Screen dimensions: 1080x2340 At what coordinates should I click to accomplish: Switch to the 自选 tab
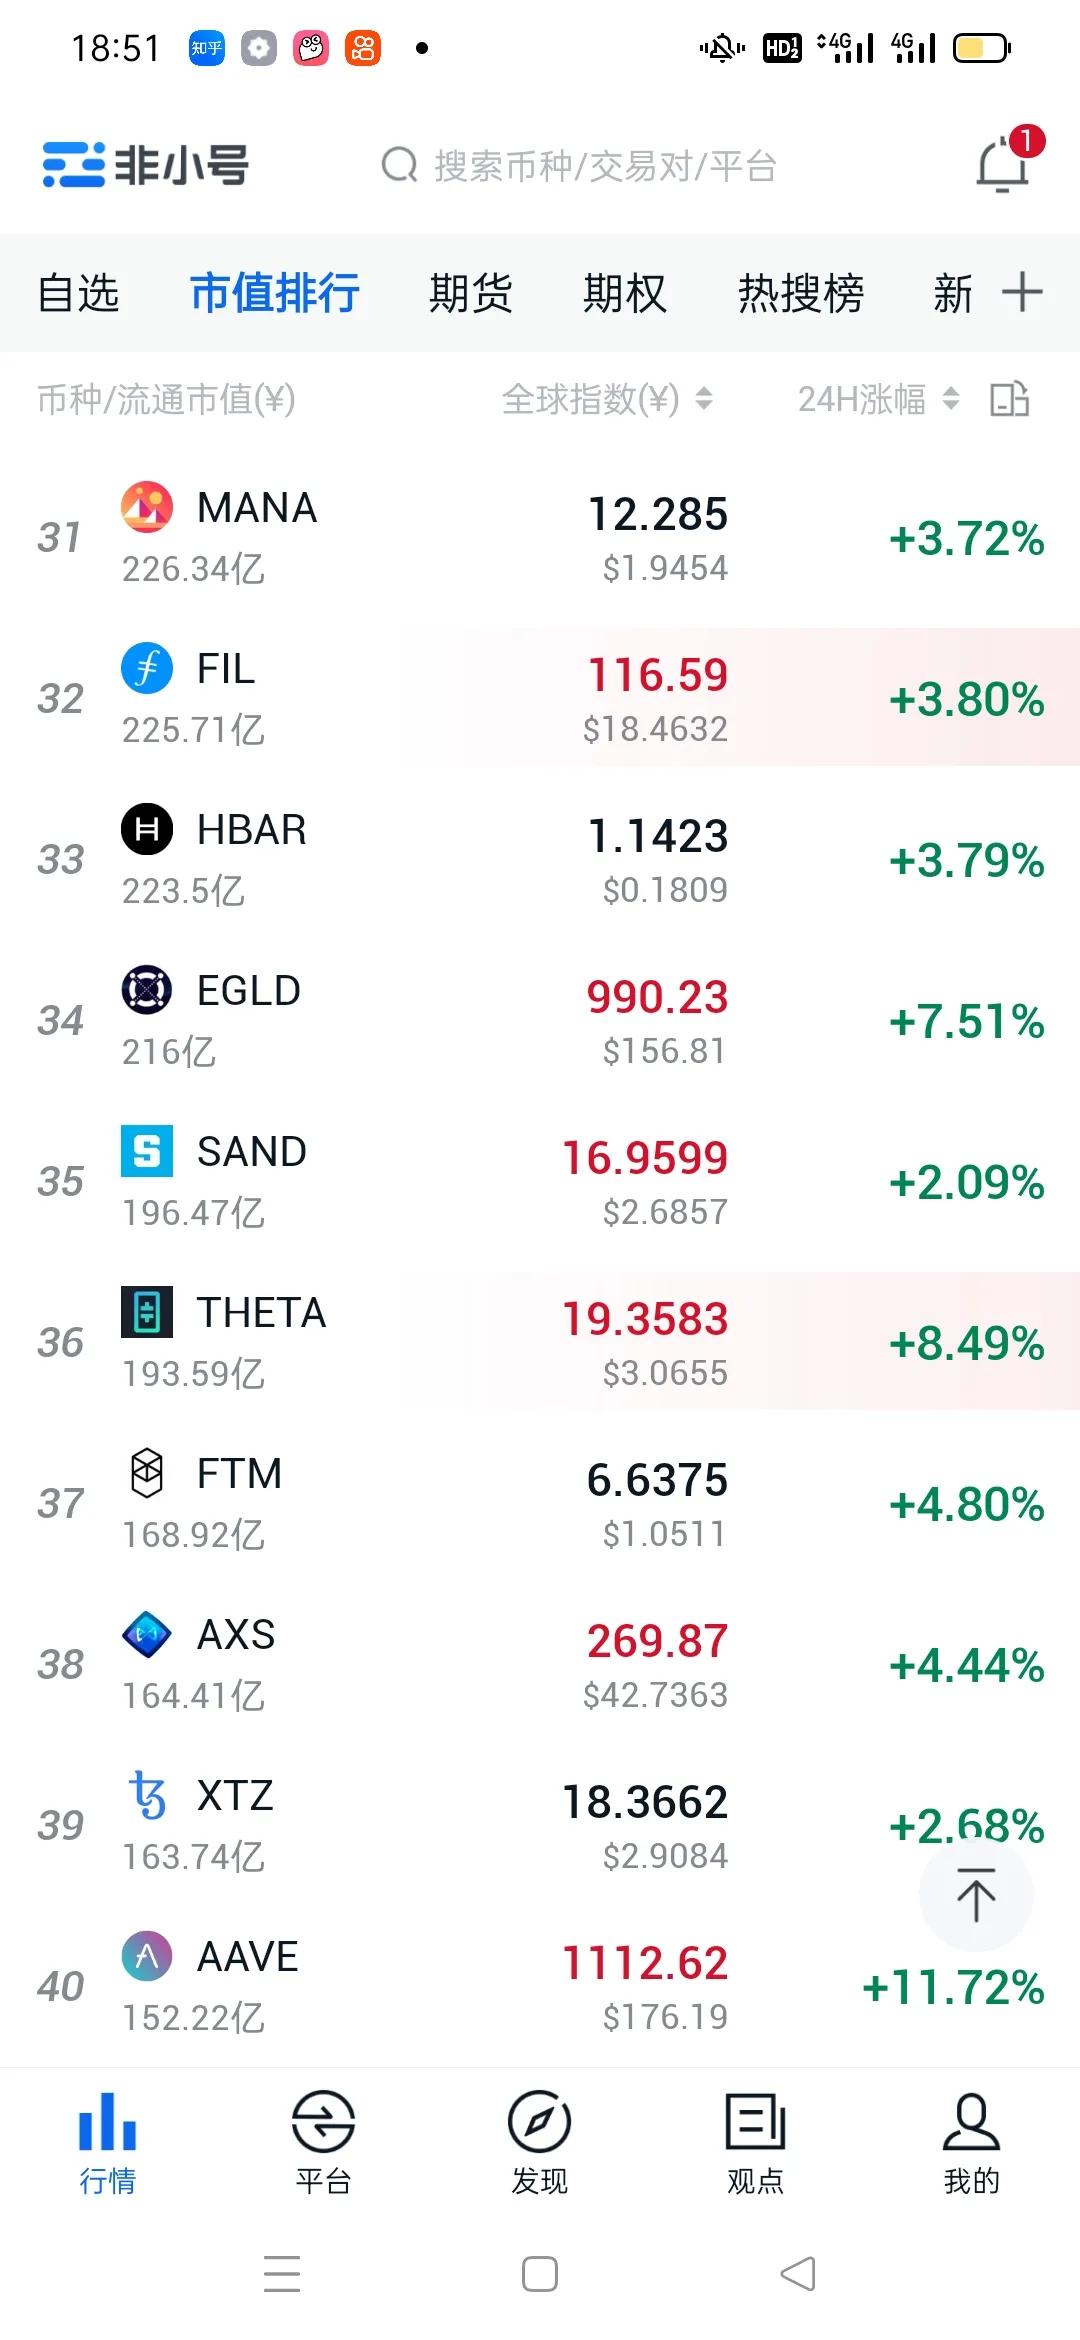(x=78, y=293)
